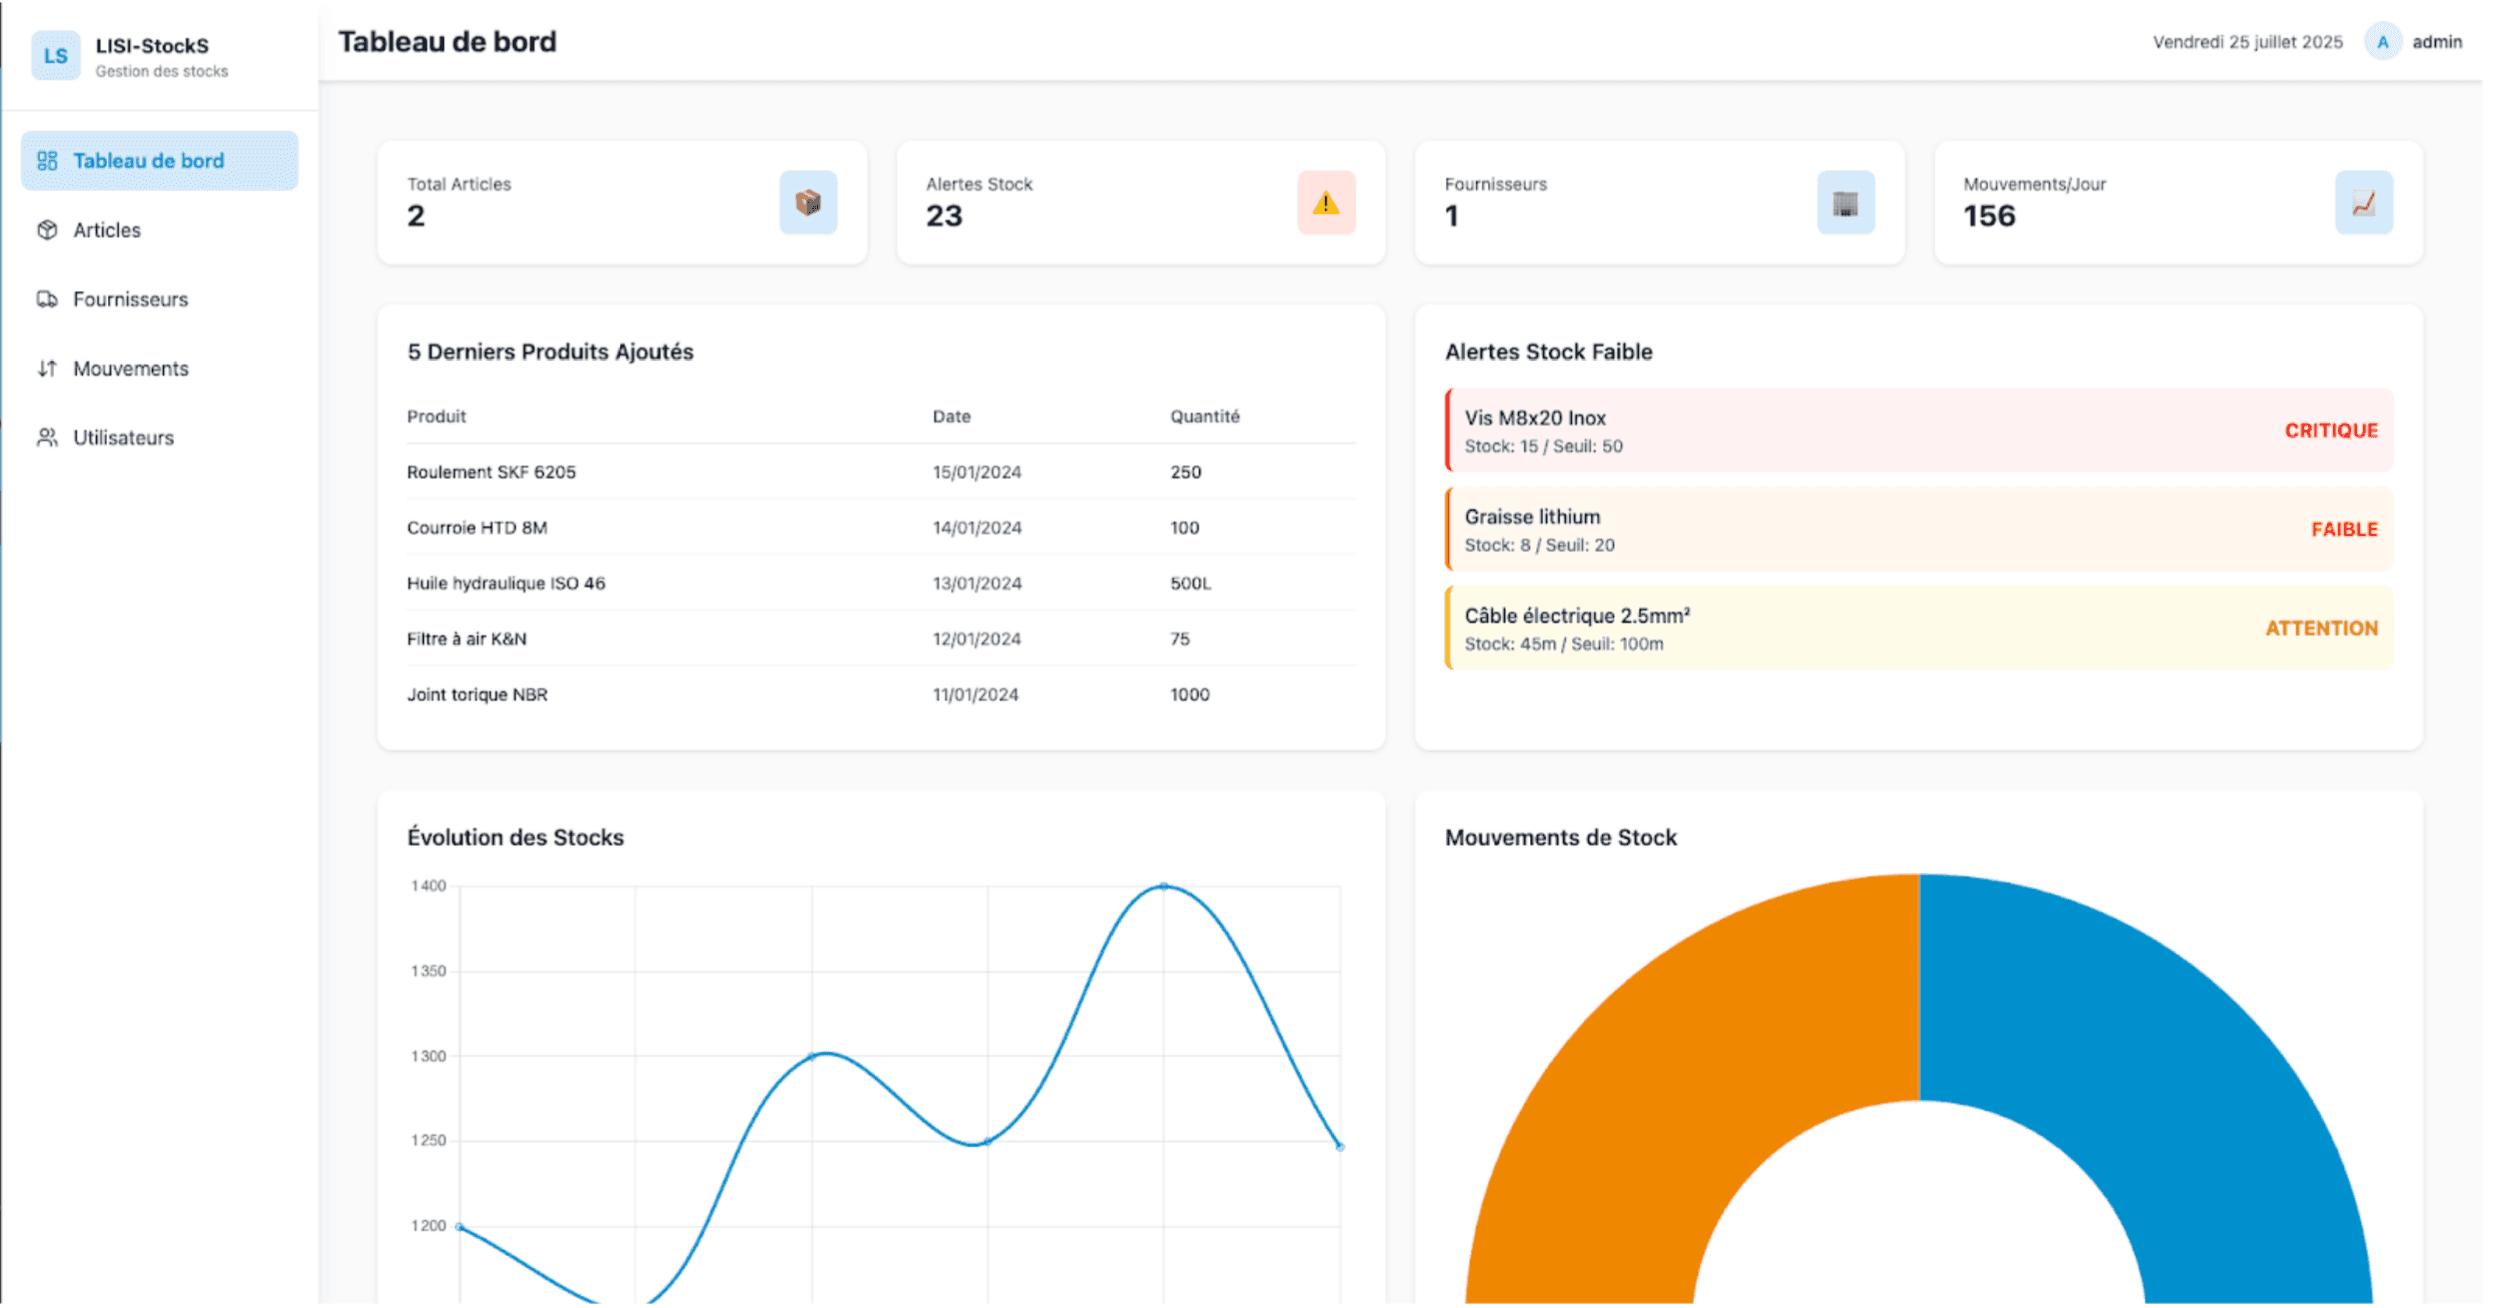The width and height of the screenshot is (2494, 1308).
Task: Click the peak point on stock evolution line
Action: tap(1164, 887)
